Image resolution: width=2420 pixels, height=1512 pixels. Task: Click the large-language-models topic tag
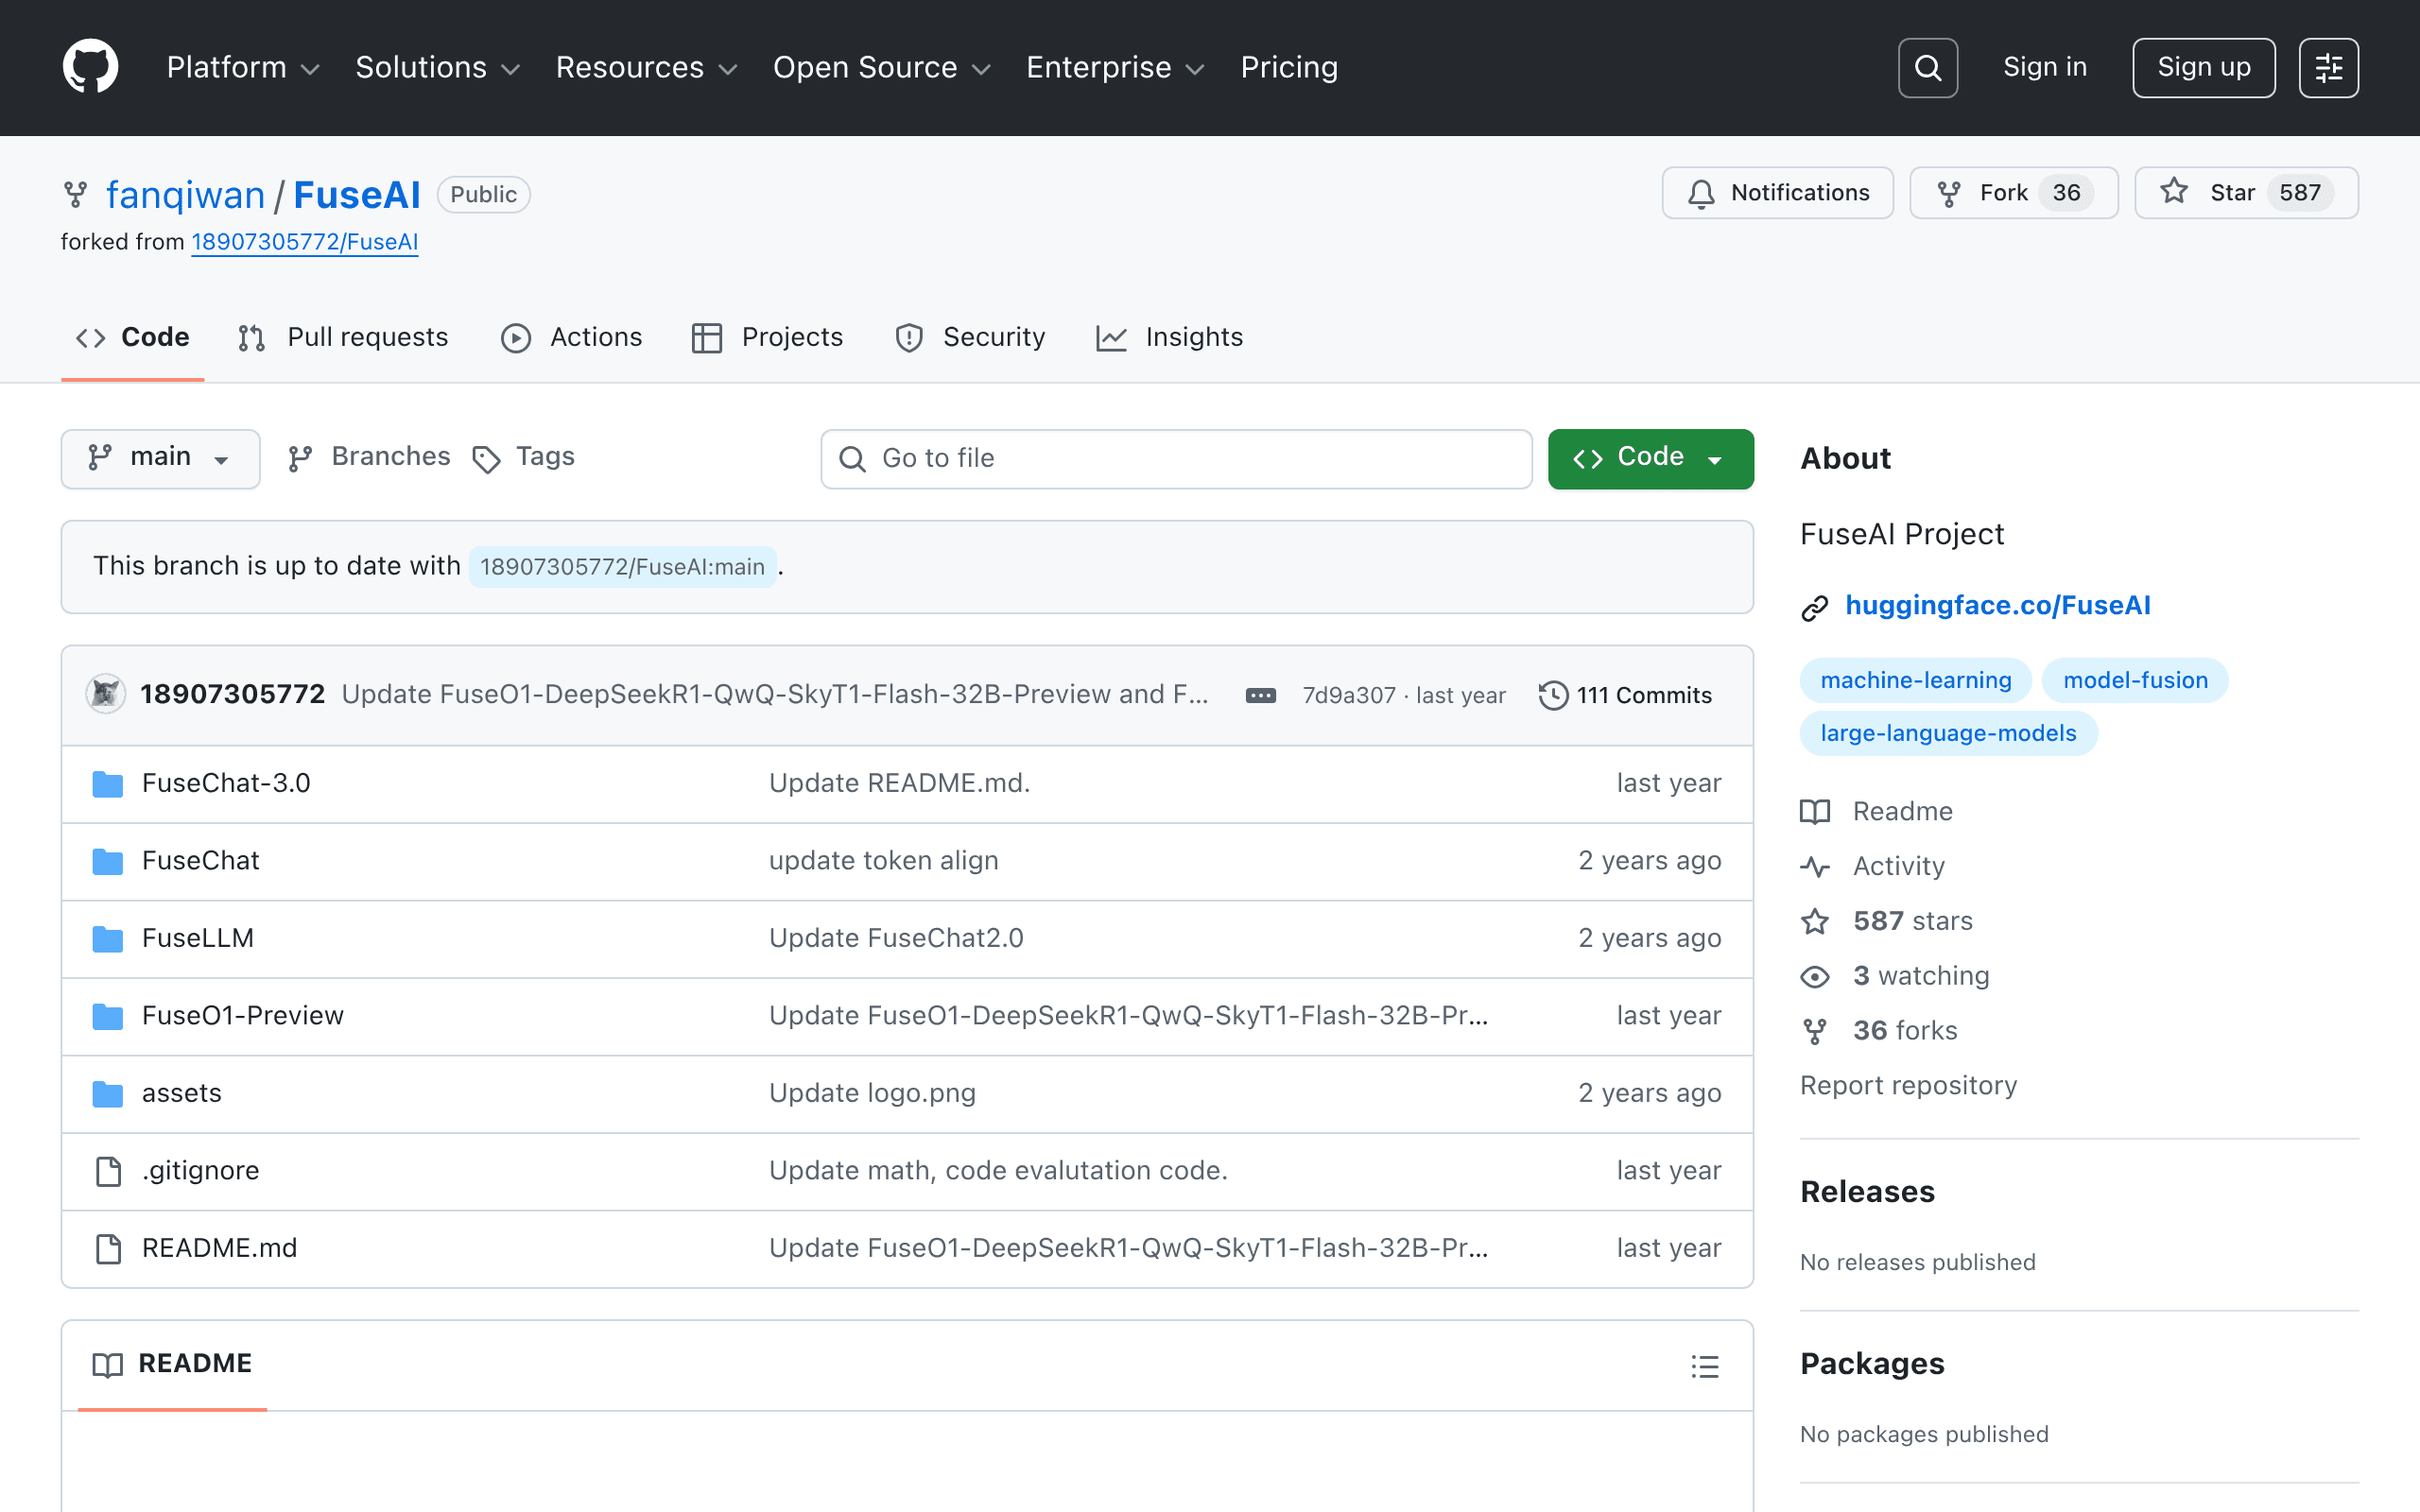click(x=1948, y=733)
